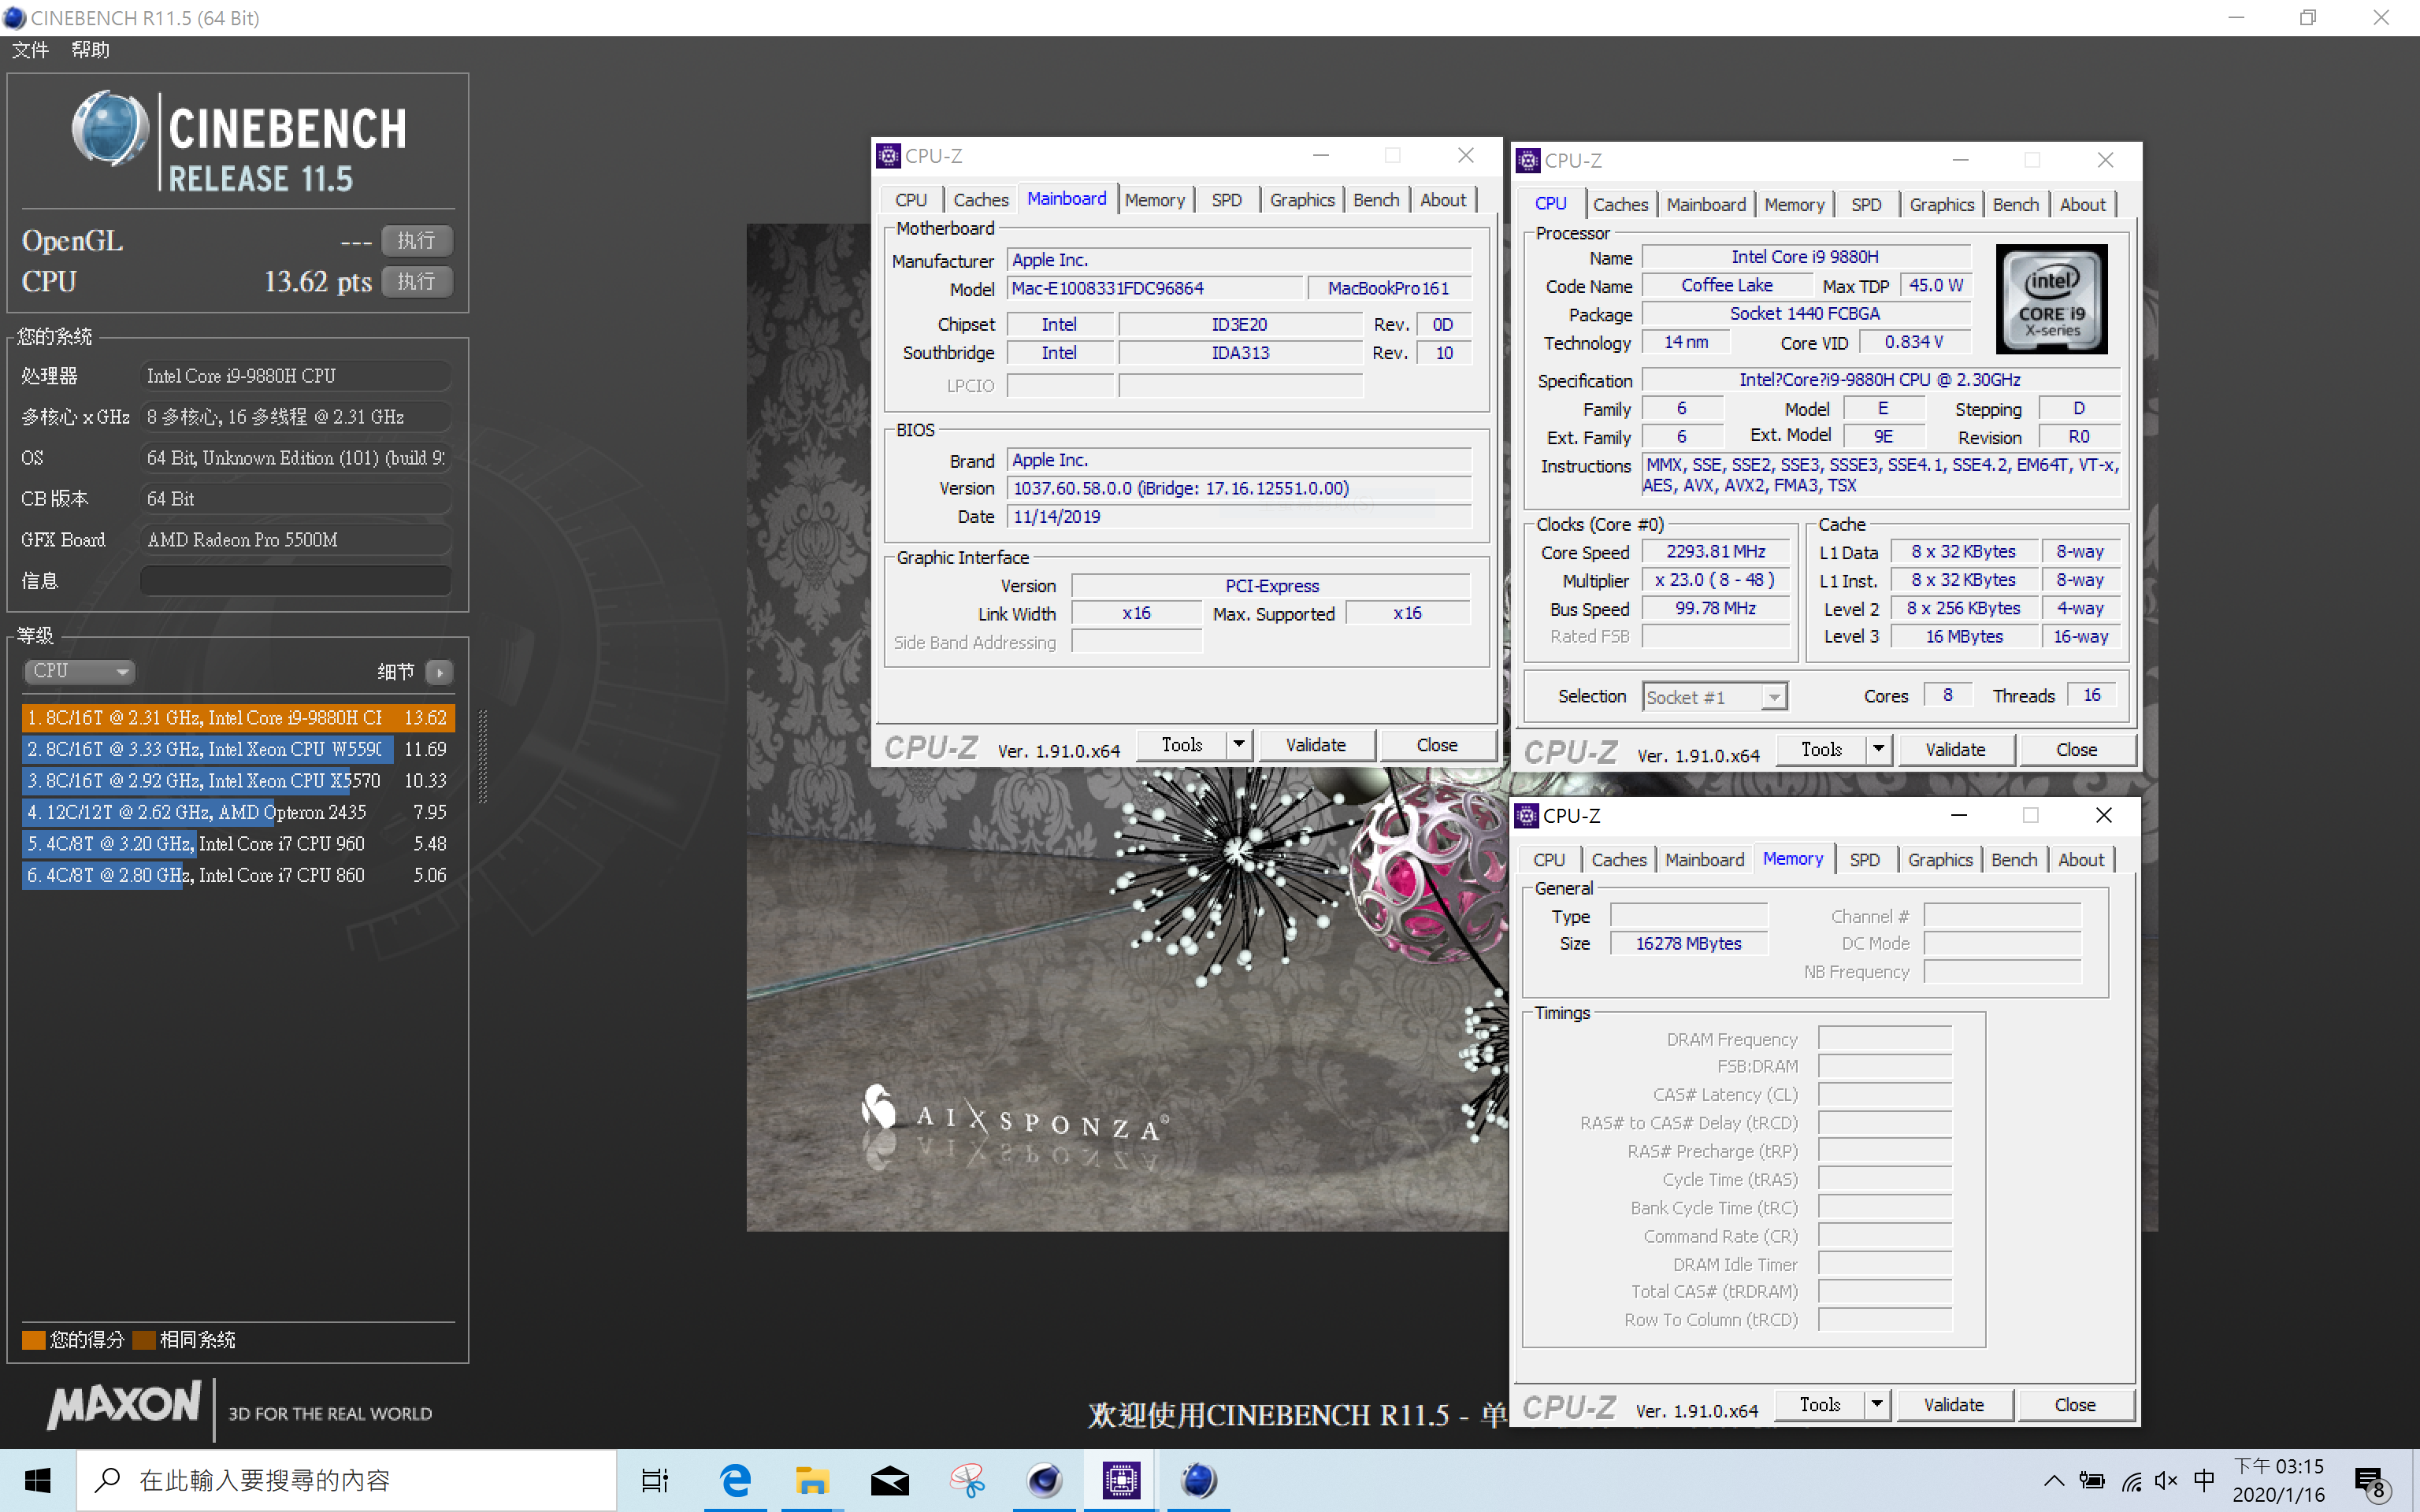Viewport: 2420px width, 1512px height.
Task: Select ranking row AMD Opteron 2435
Action: (238, 812)
